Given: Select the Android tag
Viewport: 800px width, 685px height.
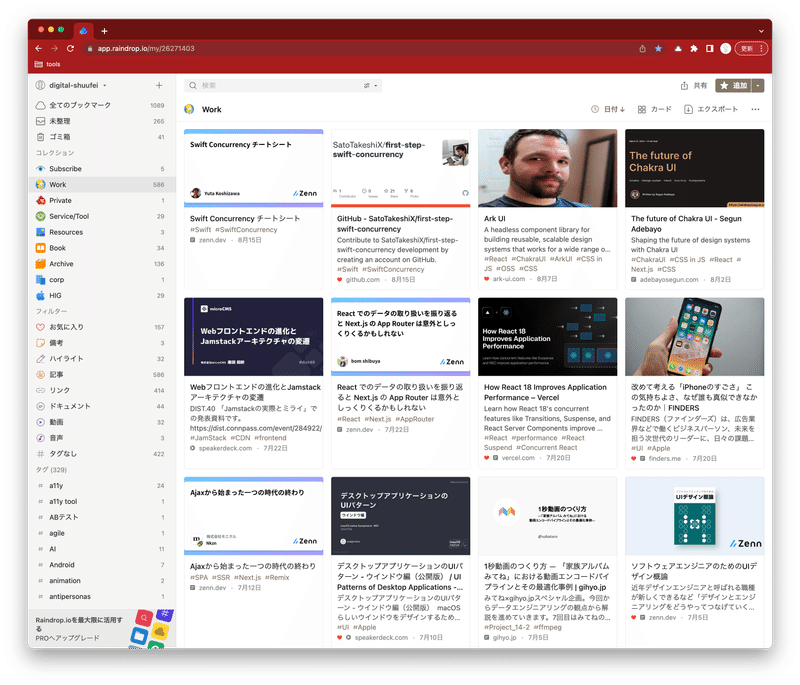Looking at the screenshot, I should point(102,565).
